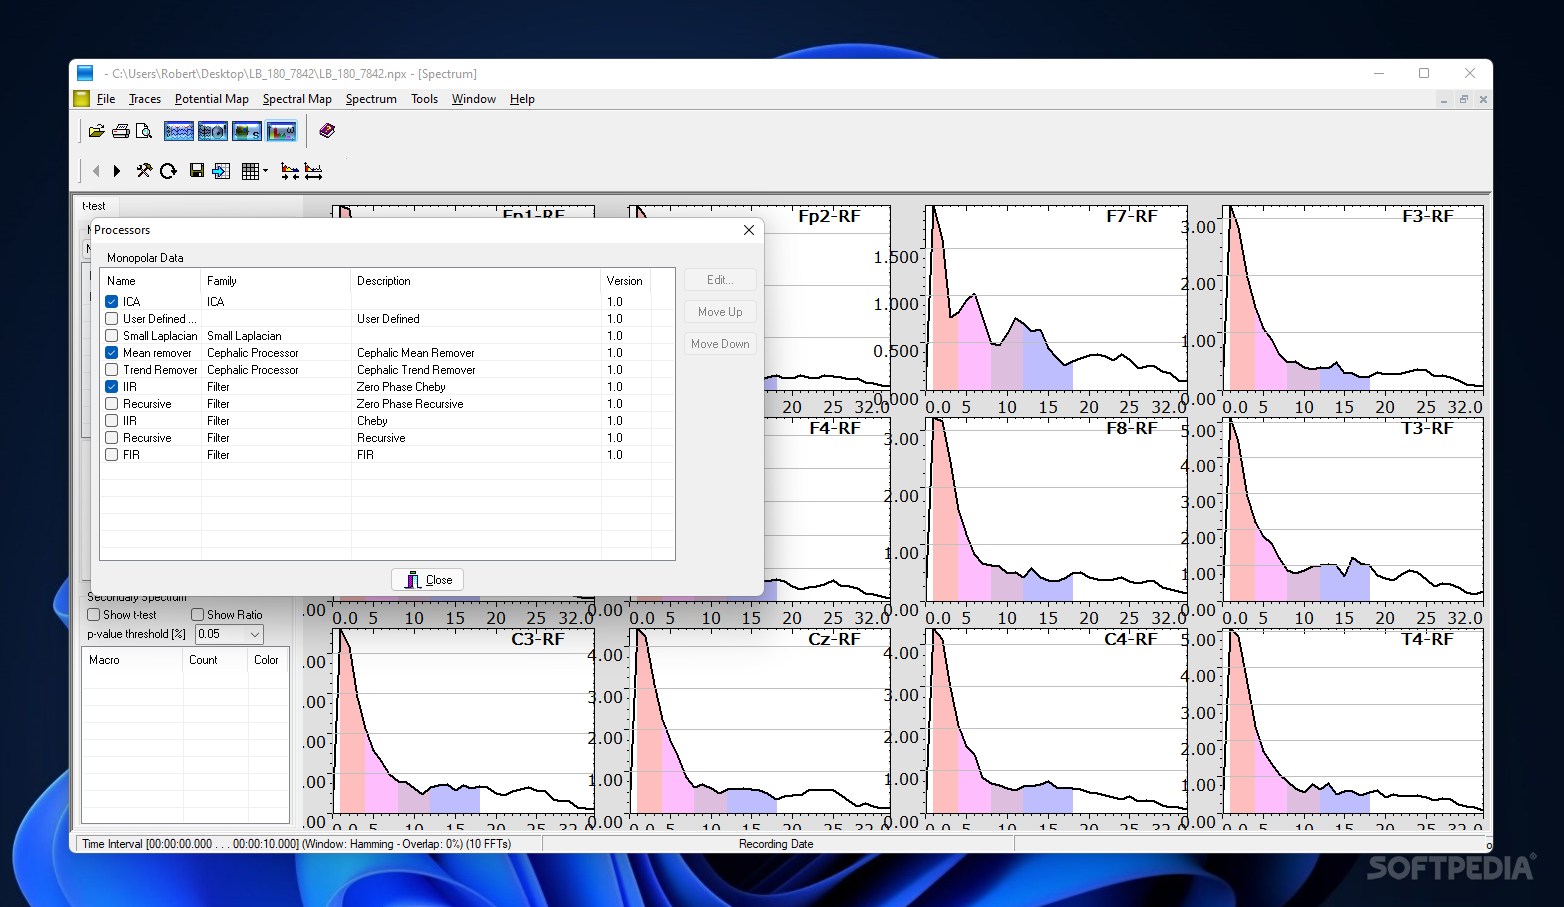Uncheck the ICA processor checkbox
Screen dimensions: 1564x907
pos(112,301)
